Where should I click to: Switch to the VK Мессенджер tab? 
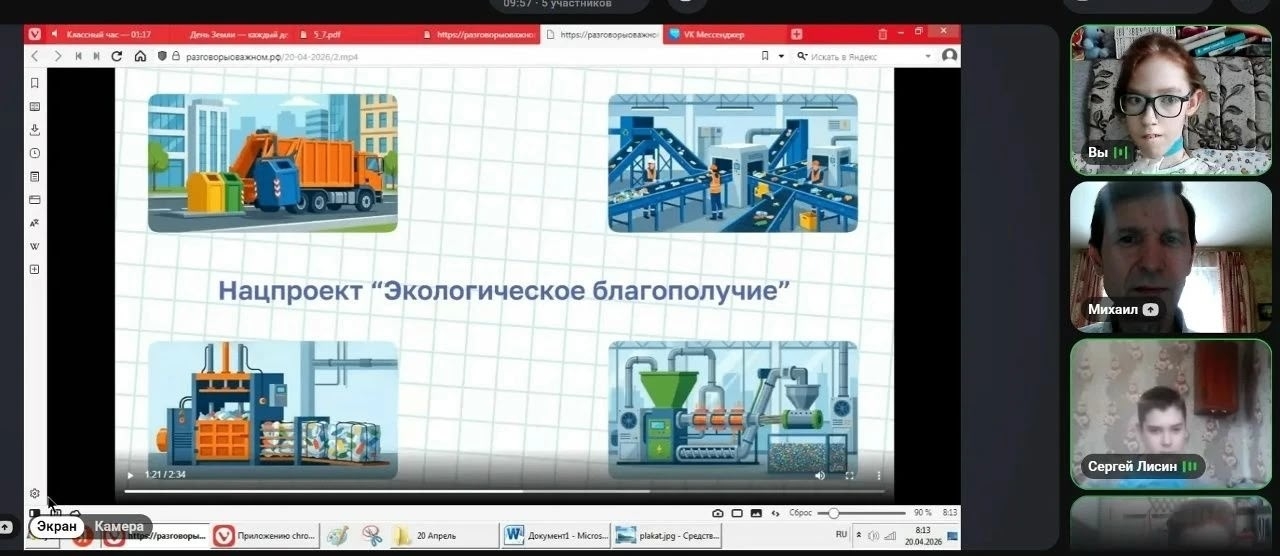pos(714,34)
